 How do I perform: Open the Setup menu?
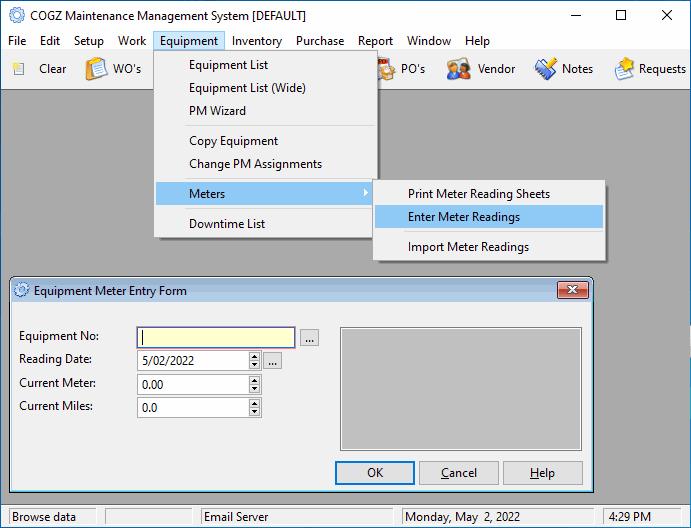(89, 41)
